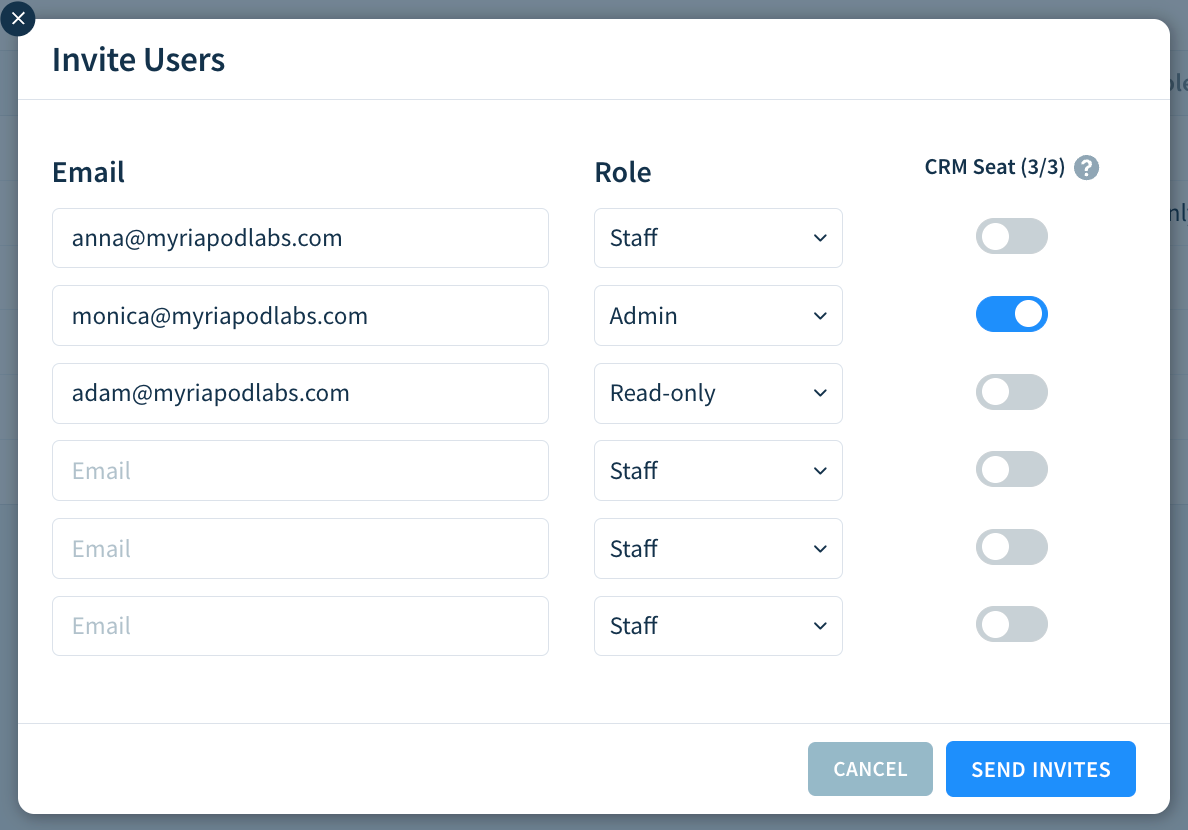Focus the fourth empty Email input field
The image size is (1188, 830).
[x=300, y=470]
